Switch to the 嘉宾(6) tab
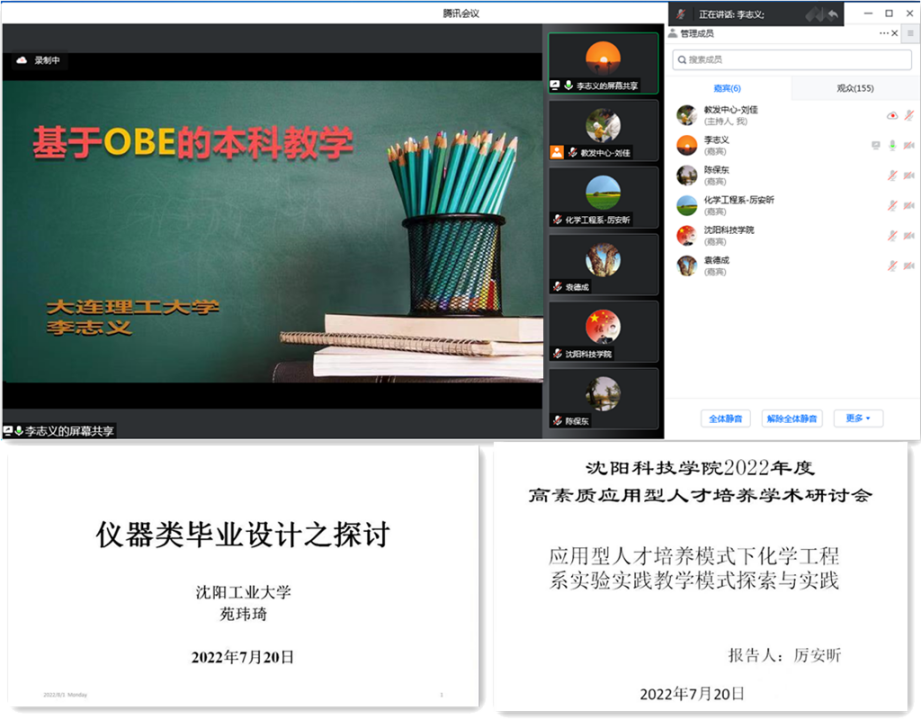 (727, 88)
